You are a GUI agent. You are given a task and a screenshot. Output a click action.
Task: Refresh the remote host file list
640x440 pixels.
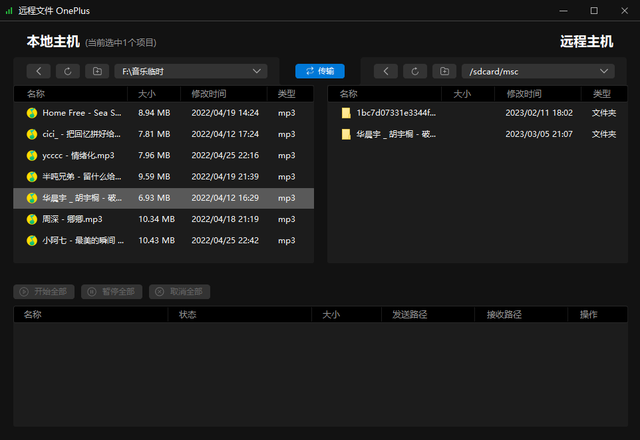[415, 71]
